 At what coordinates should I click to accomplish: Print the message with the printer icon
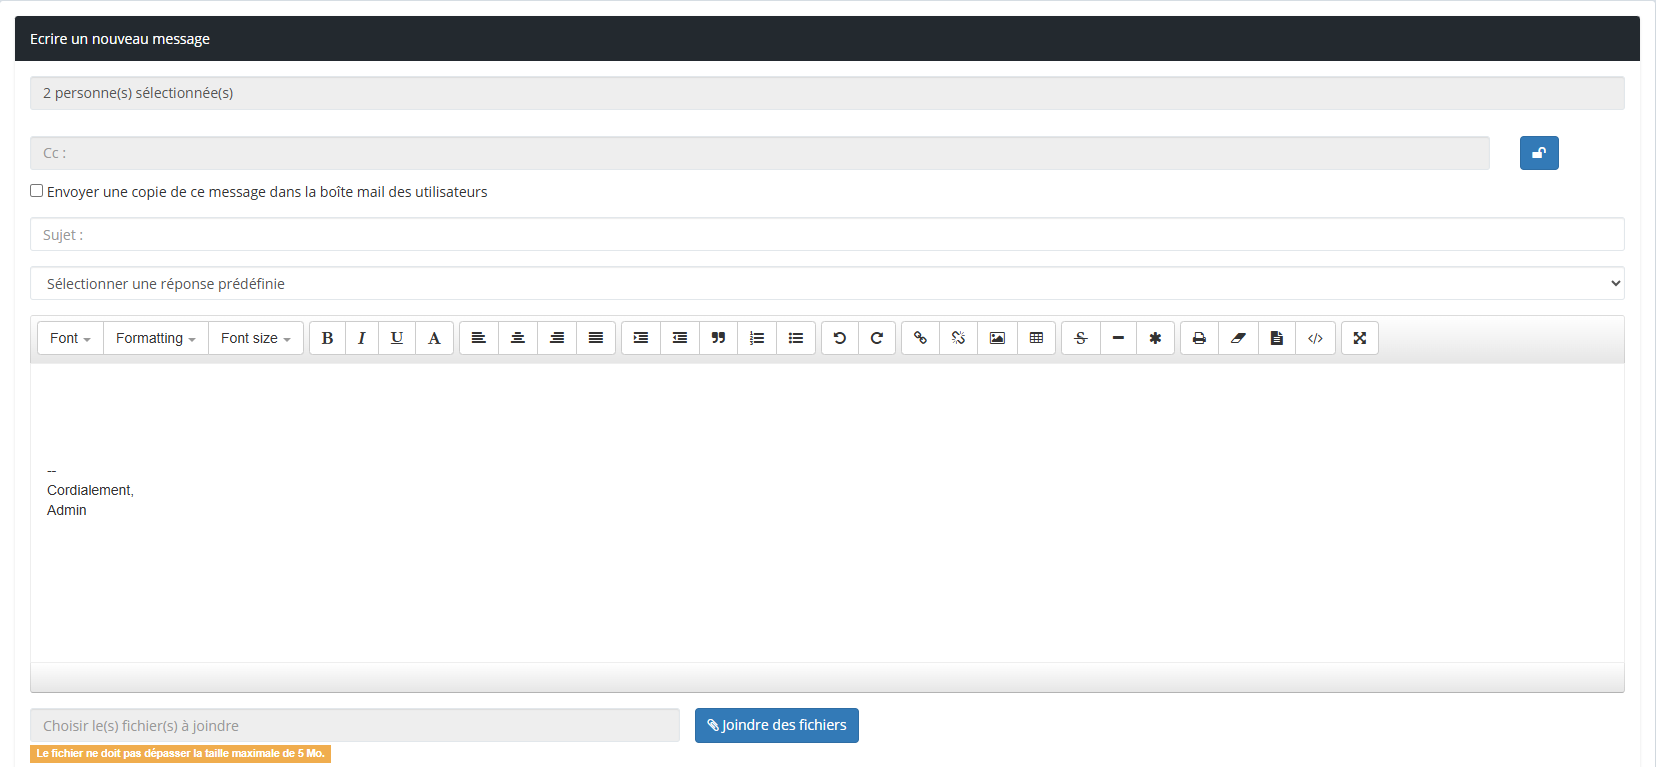pos(1199,338)
